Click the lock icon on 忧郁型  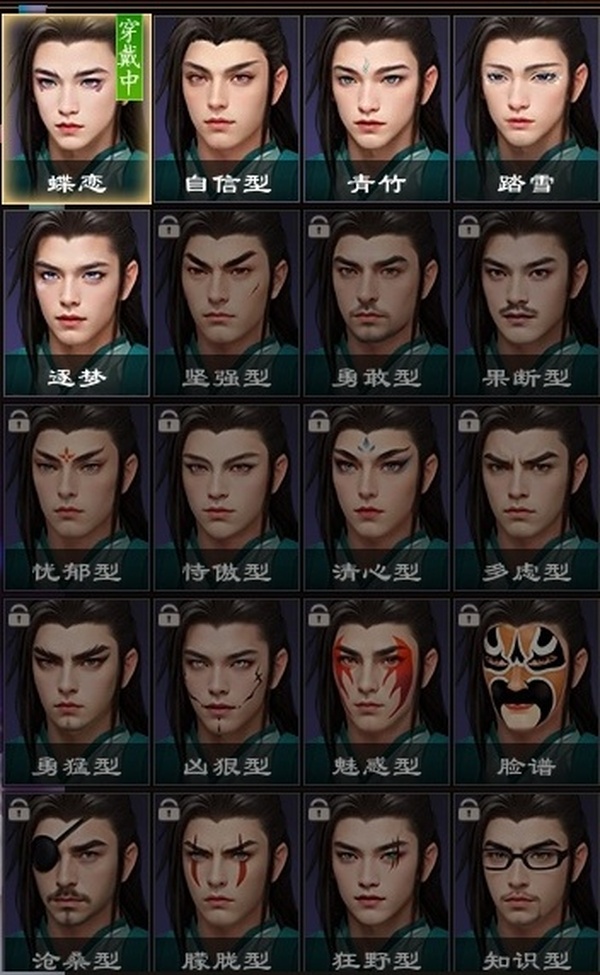click(19, 421)
